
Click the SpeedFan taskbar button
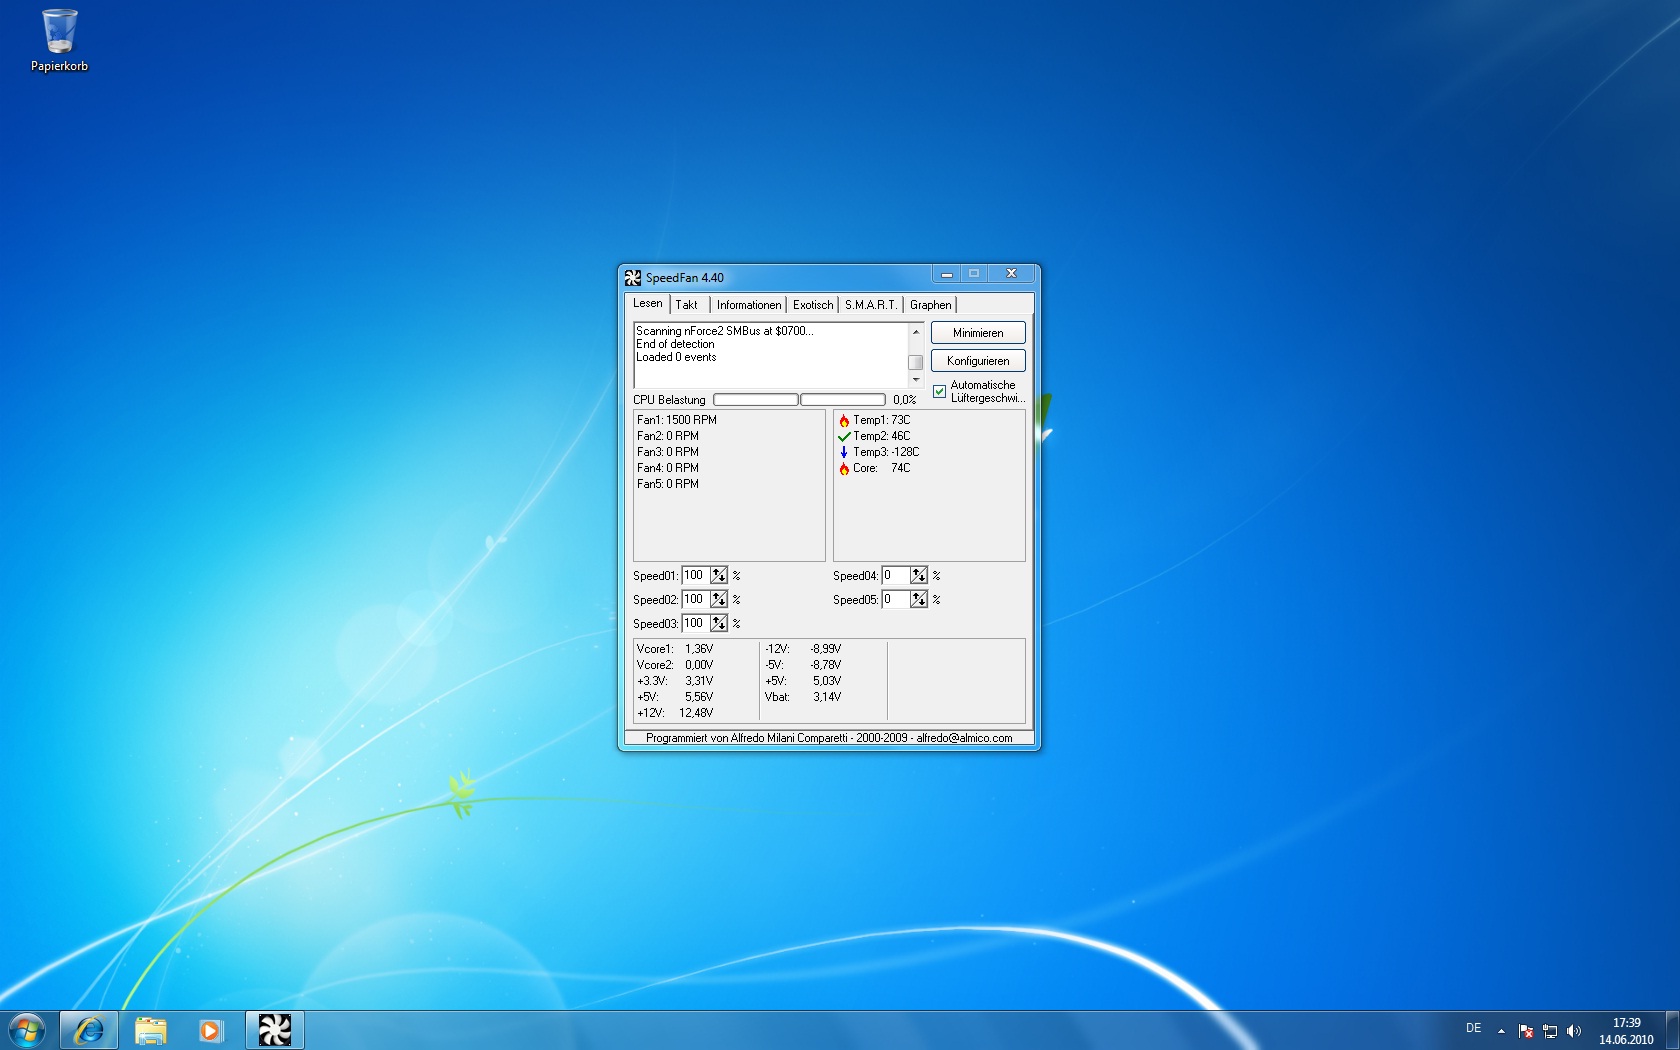click(x=275, y=1030)
